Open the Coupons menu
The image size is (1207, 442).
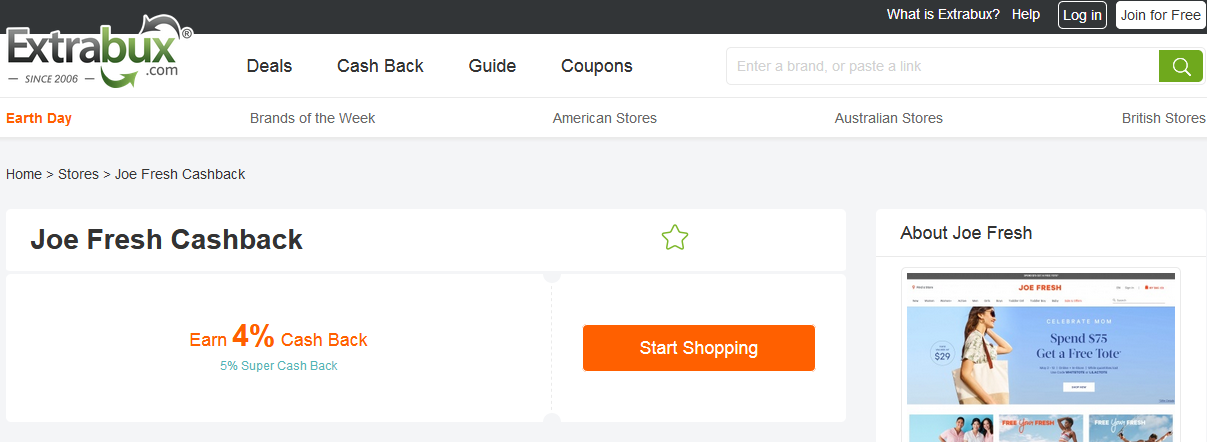(597, 66)
